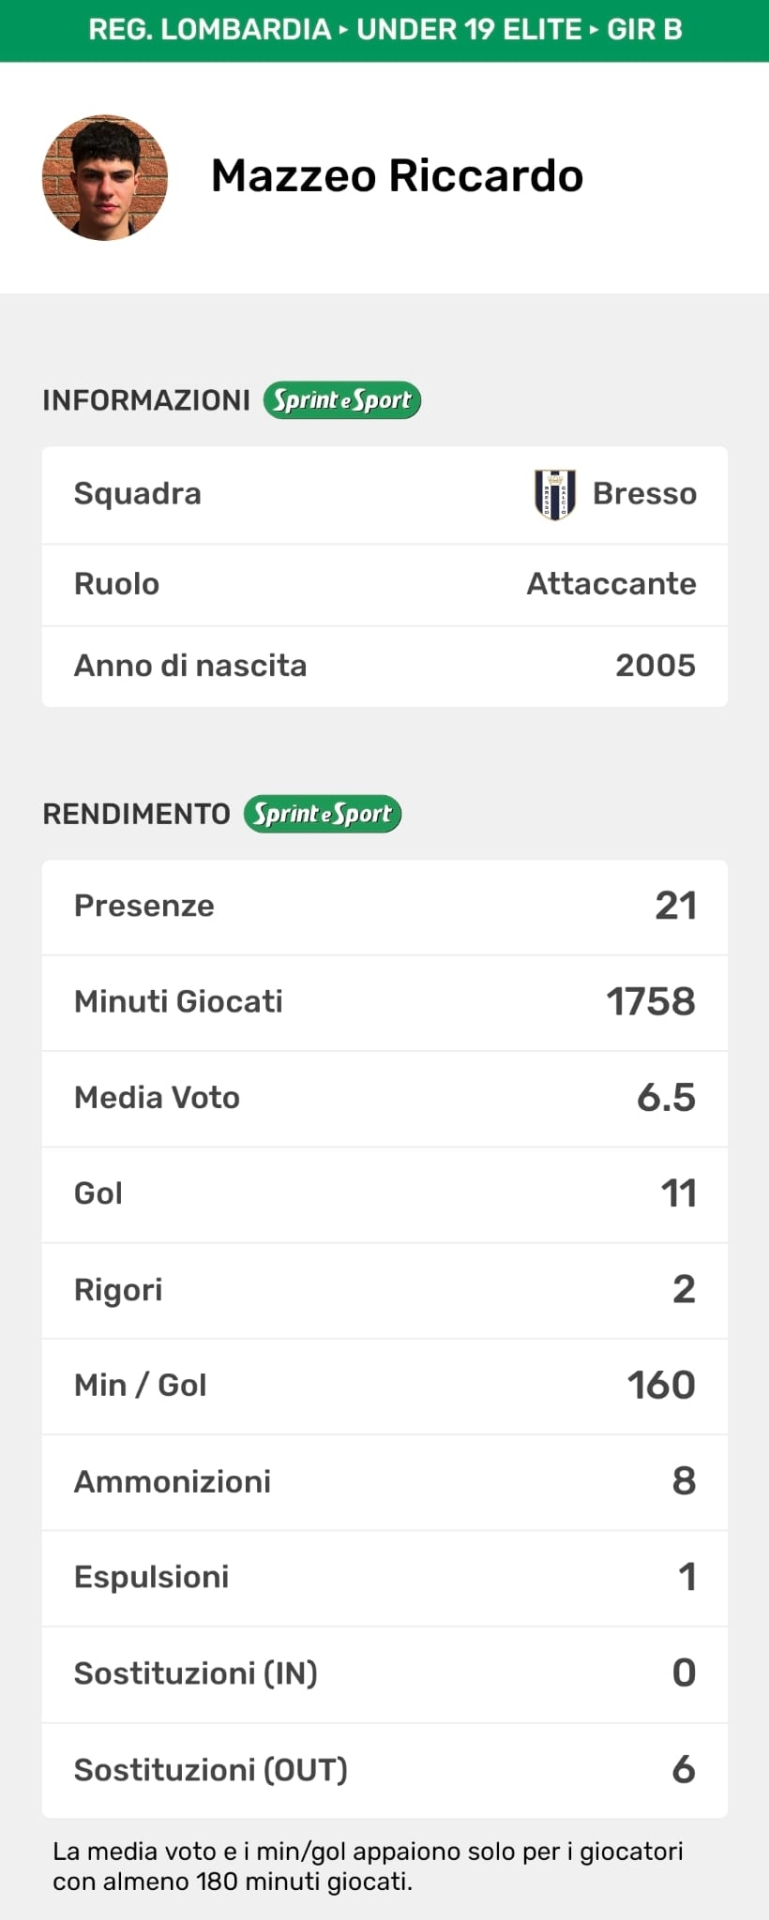Screen dimensions: 769x1920
Task: Click the Espulsioni stat row
Action: 384,1577
